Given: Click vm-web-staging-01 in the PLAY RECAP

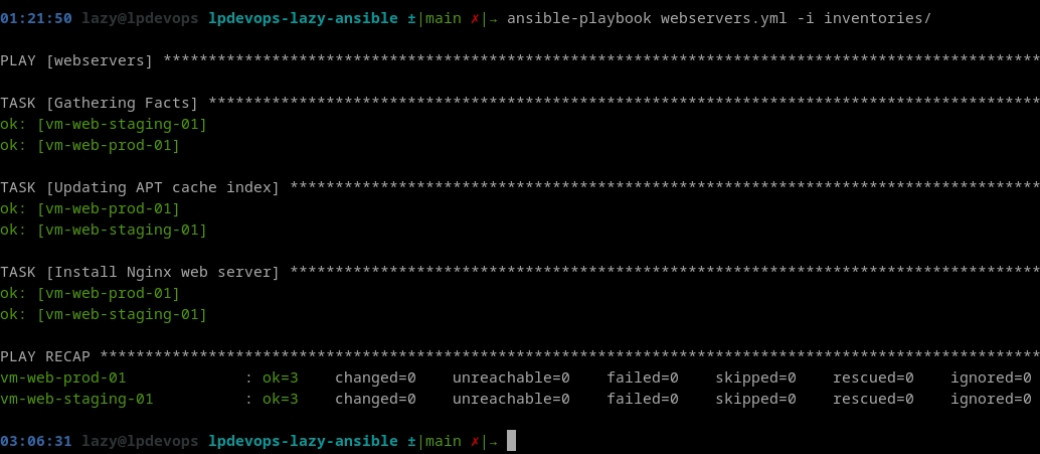Looking at the screenshot, I should click(x=77, y=400).
